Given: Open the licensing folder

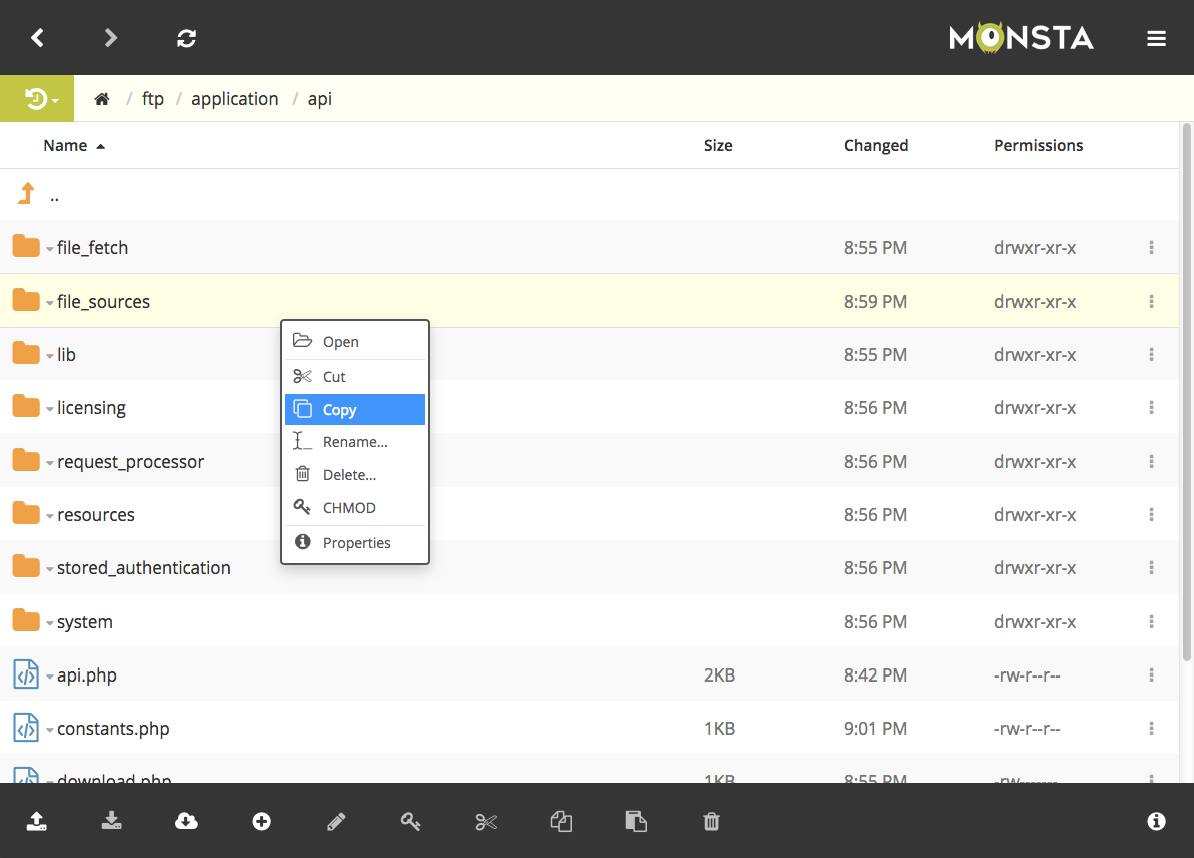Looking at the screenshot, I should tap(91, 408).
